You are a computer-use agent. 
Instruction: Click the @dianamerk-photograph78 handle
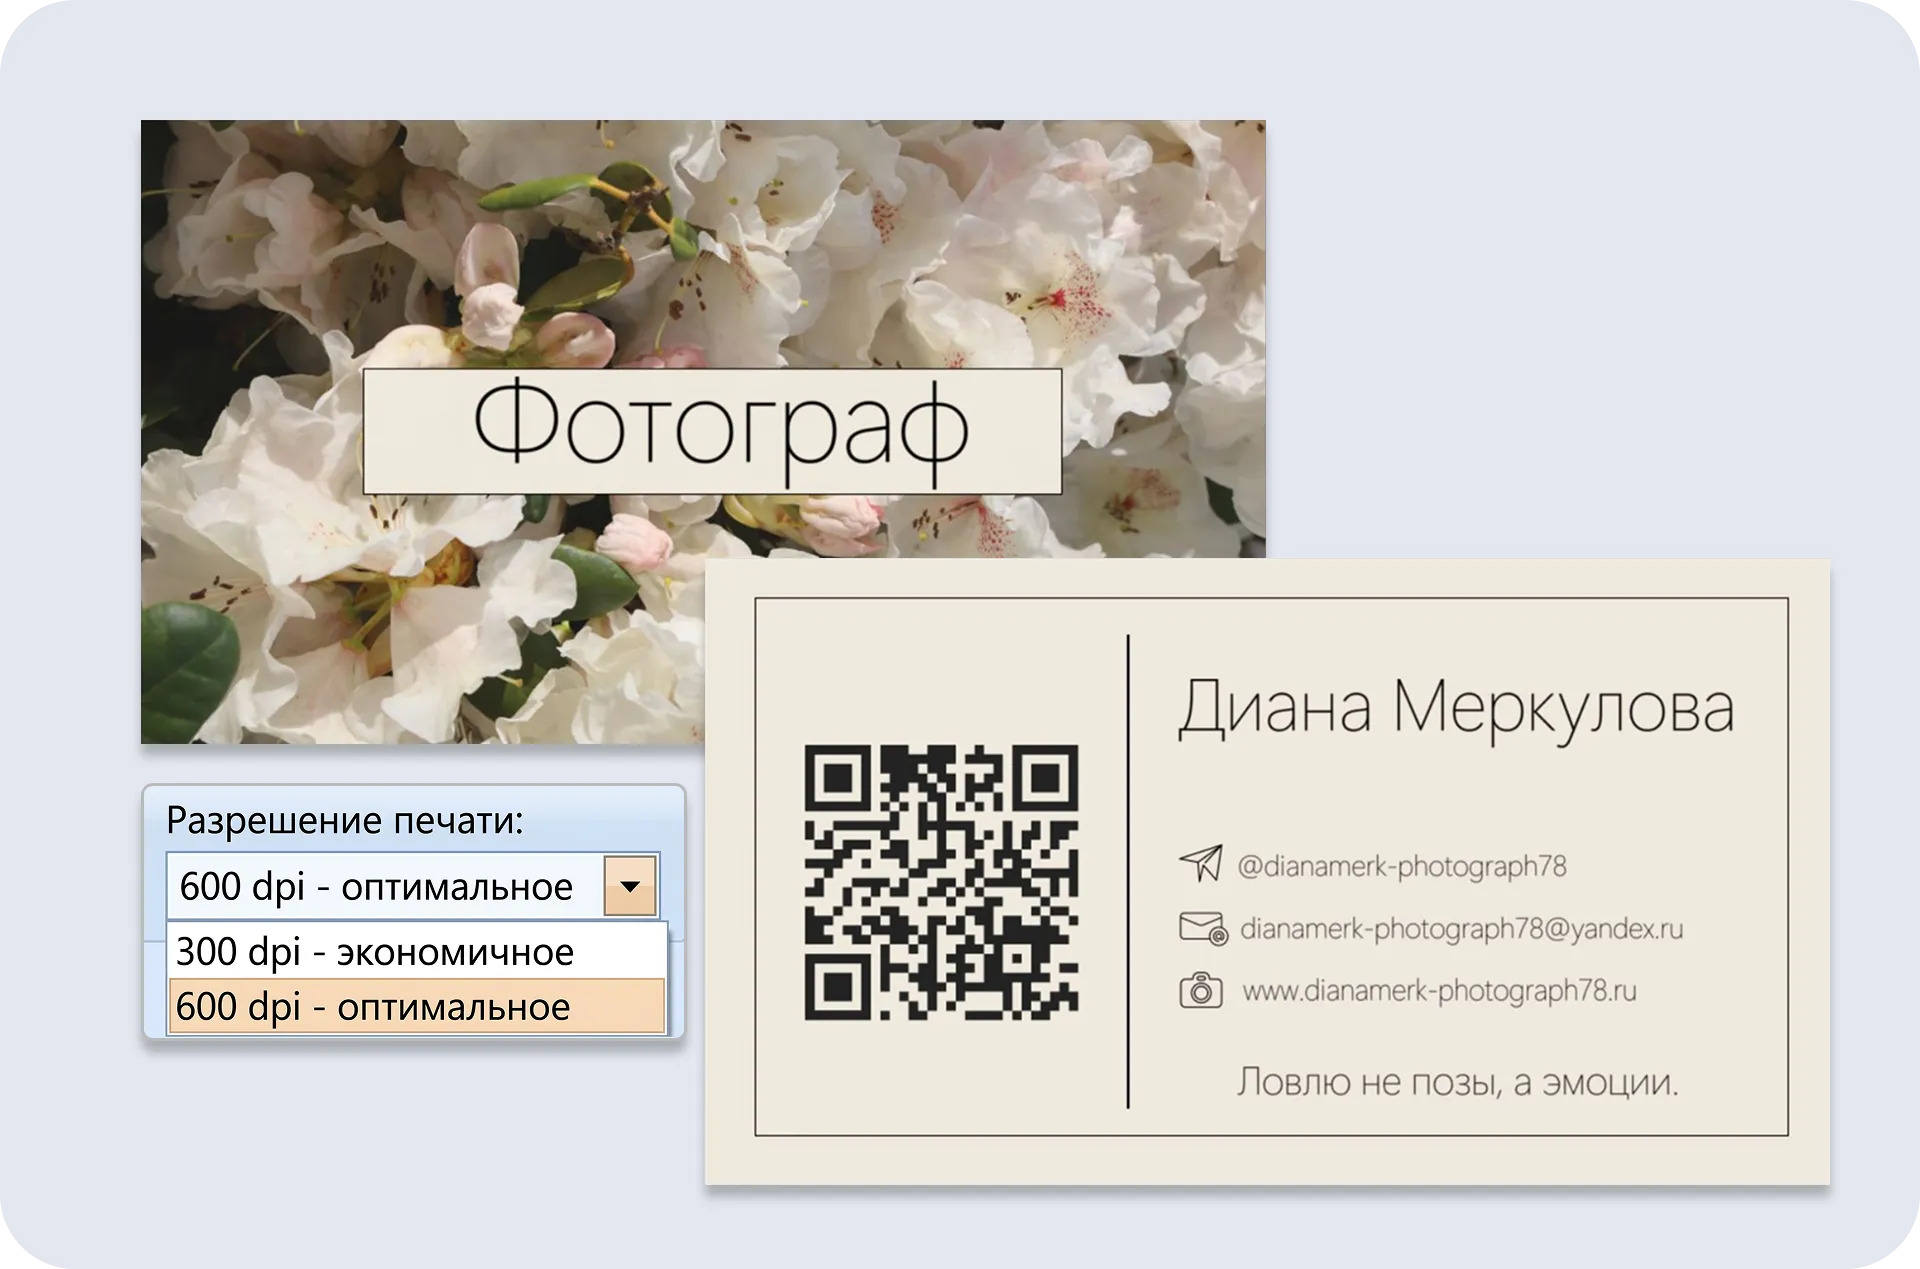1402,866
